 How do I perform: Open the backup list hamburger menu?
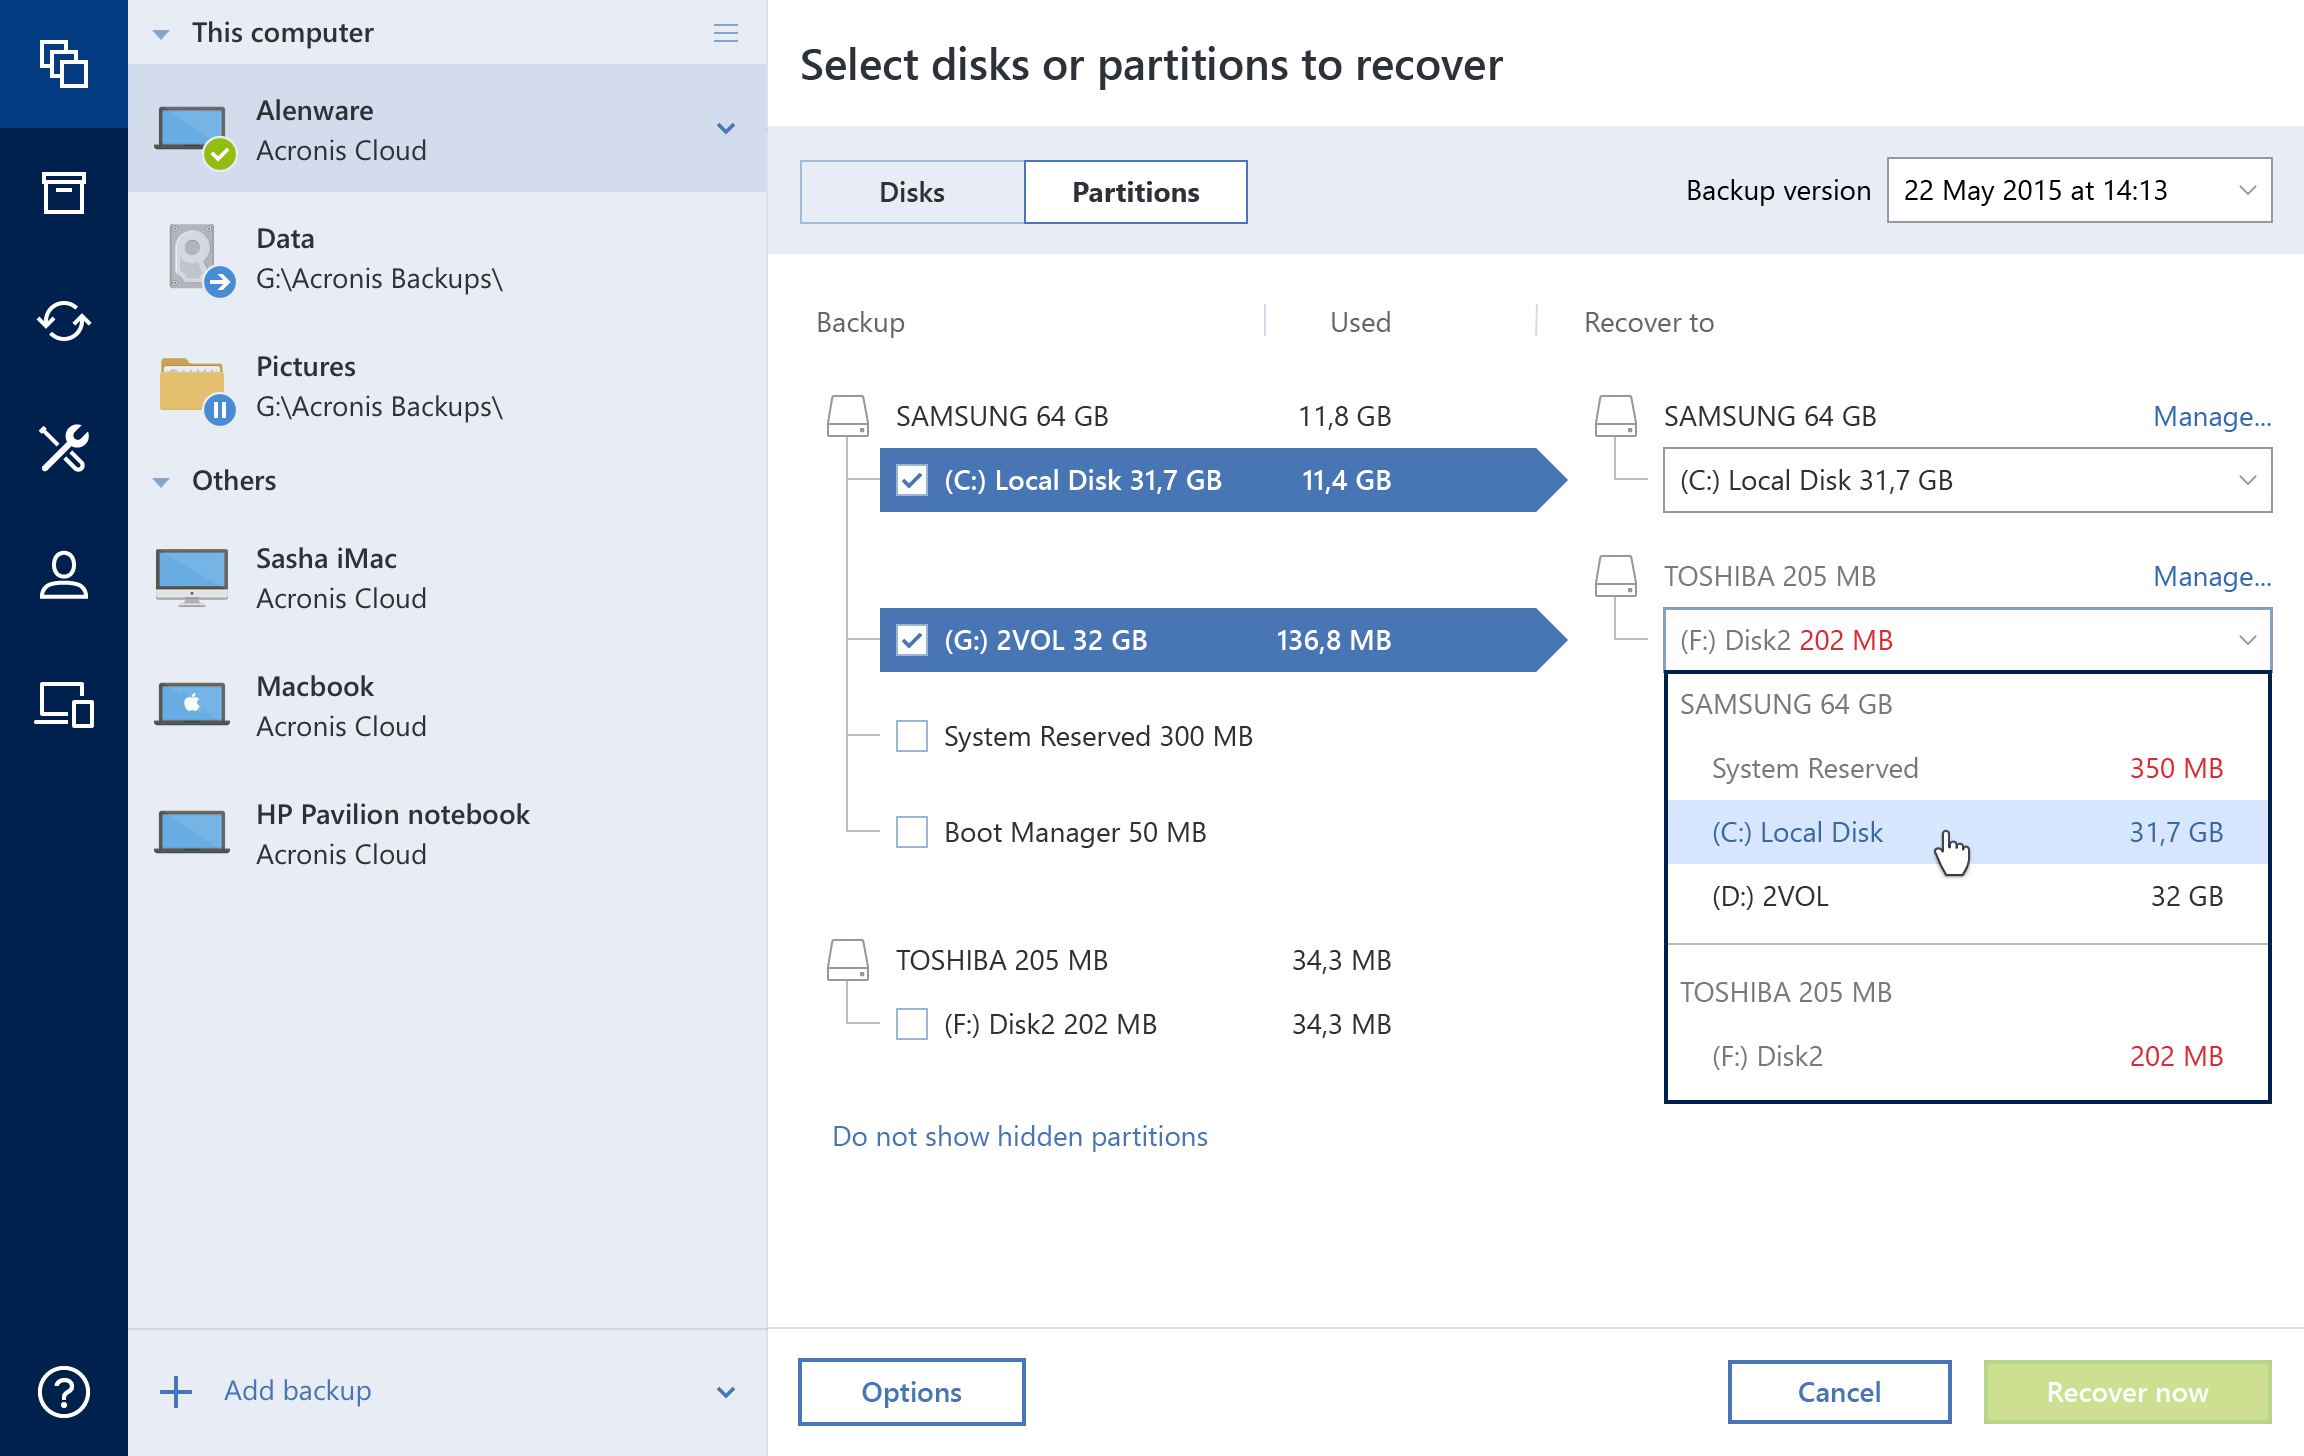[726, 33]
